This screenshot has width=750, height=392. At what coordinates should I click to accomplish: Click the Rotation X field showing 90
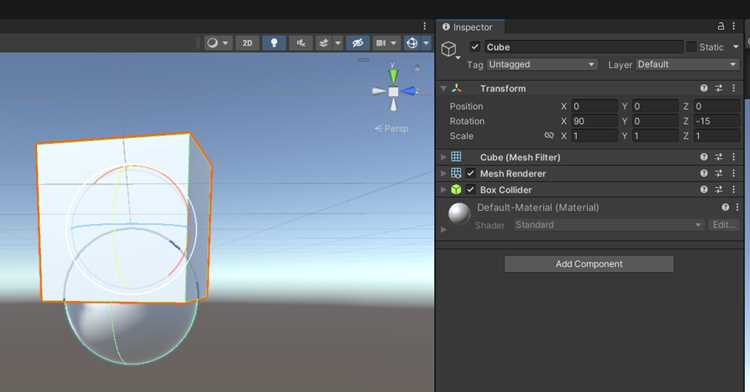point(595,121)
